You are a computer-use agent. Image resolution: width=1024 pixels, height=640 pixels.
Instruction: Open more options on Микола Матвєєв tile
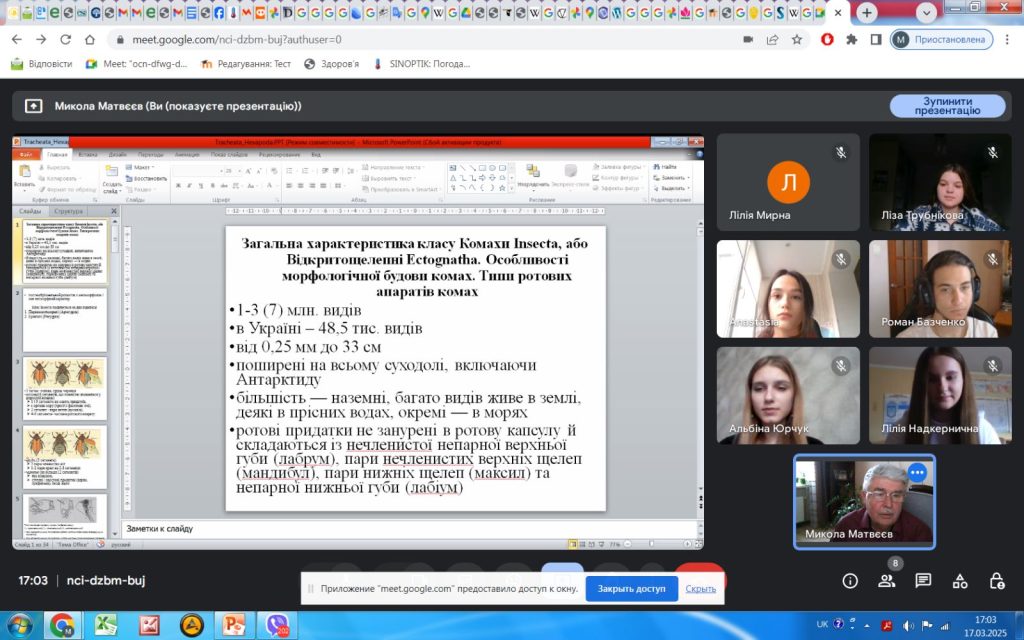point(917,473)
